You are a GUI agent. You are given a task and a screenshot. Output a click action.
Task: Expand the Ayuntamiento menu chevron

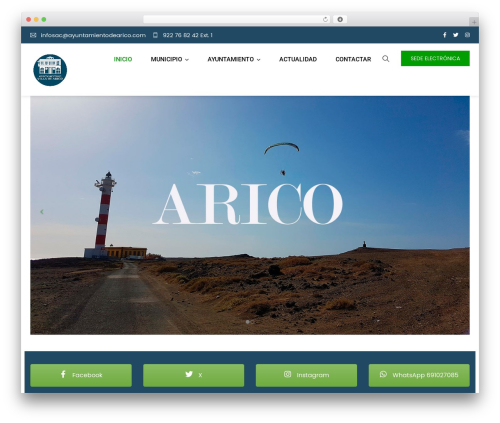(258, 60)
